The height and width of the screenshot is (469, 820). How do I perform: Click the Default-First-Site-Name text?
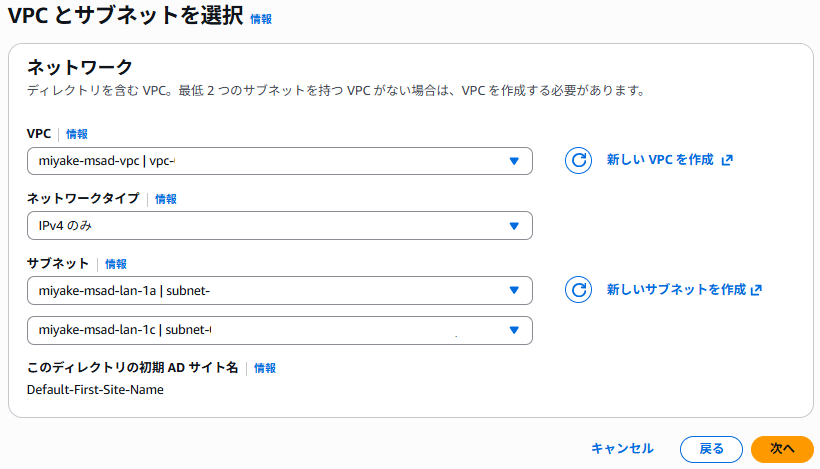coord(95,390)
